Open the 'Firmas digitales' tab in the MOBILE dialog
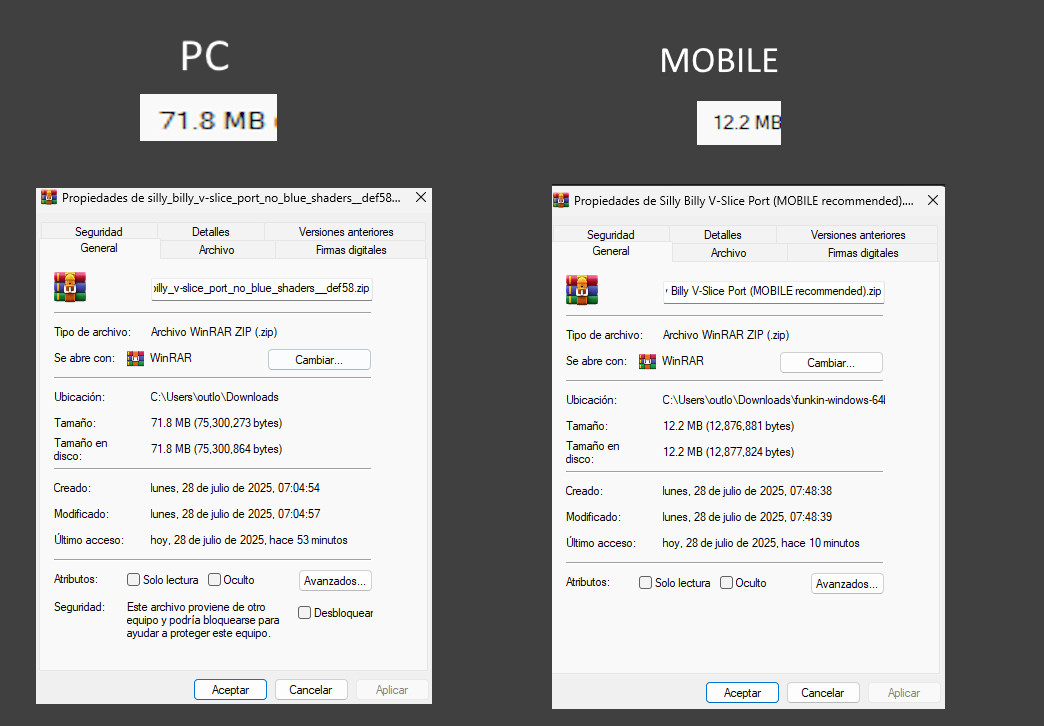1044x726 pixels. [863, 253]
